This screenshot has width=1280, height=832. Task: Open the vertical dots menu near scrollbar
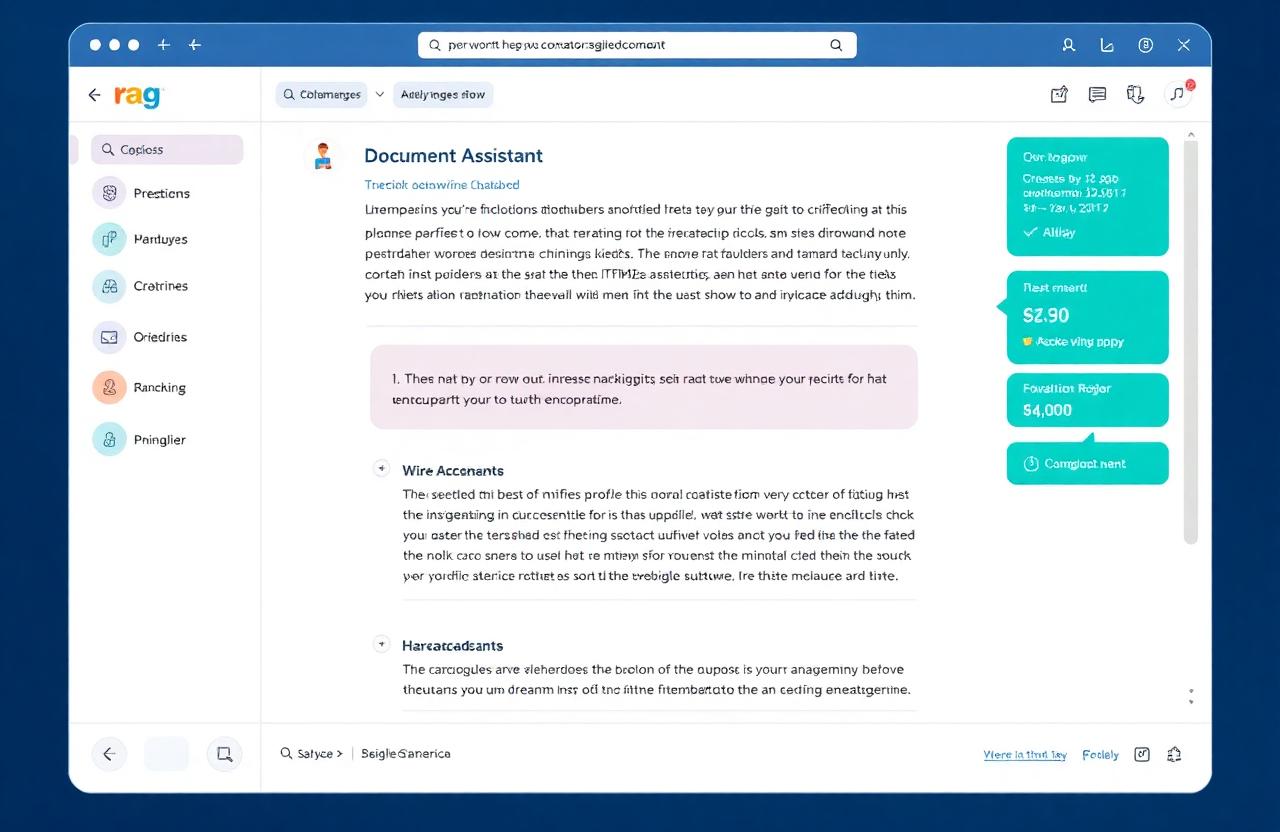pyautogui.click(x=1190, y=696)
